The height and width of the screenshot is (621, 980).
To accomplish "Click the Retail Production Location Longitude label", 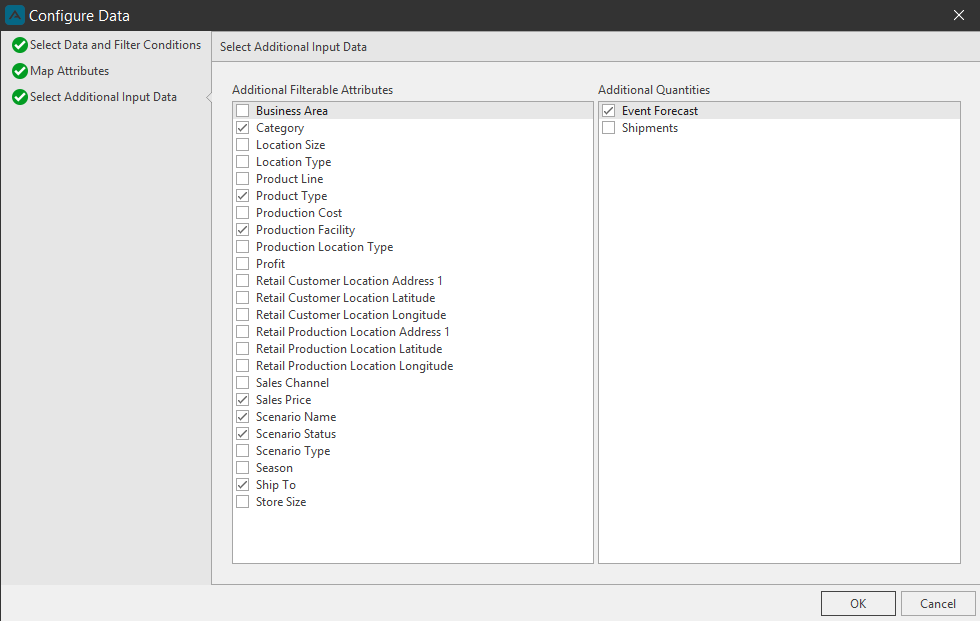I will [x=354, y=366].
